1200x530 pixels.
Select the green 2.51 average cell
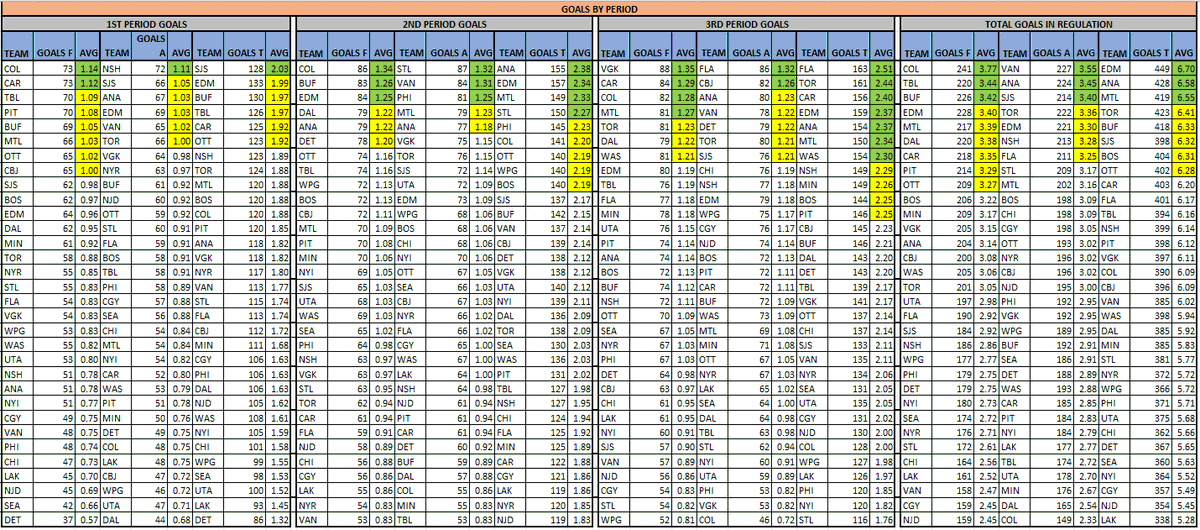click(x=883, y=69)
